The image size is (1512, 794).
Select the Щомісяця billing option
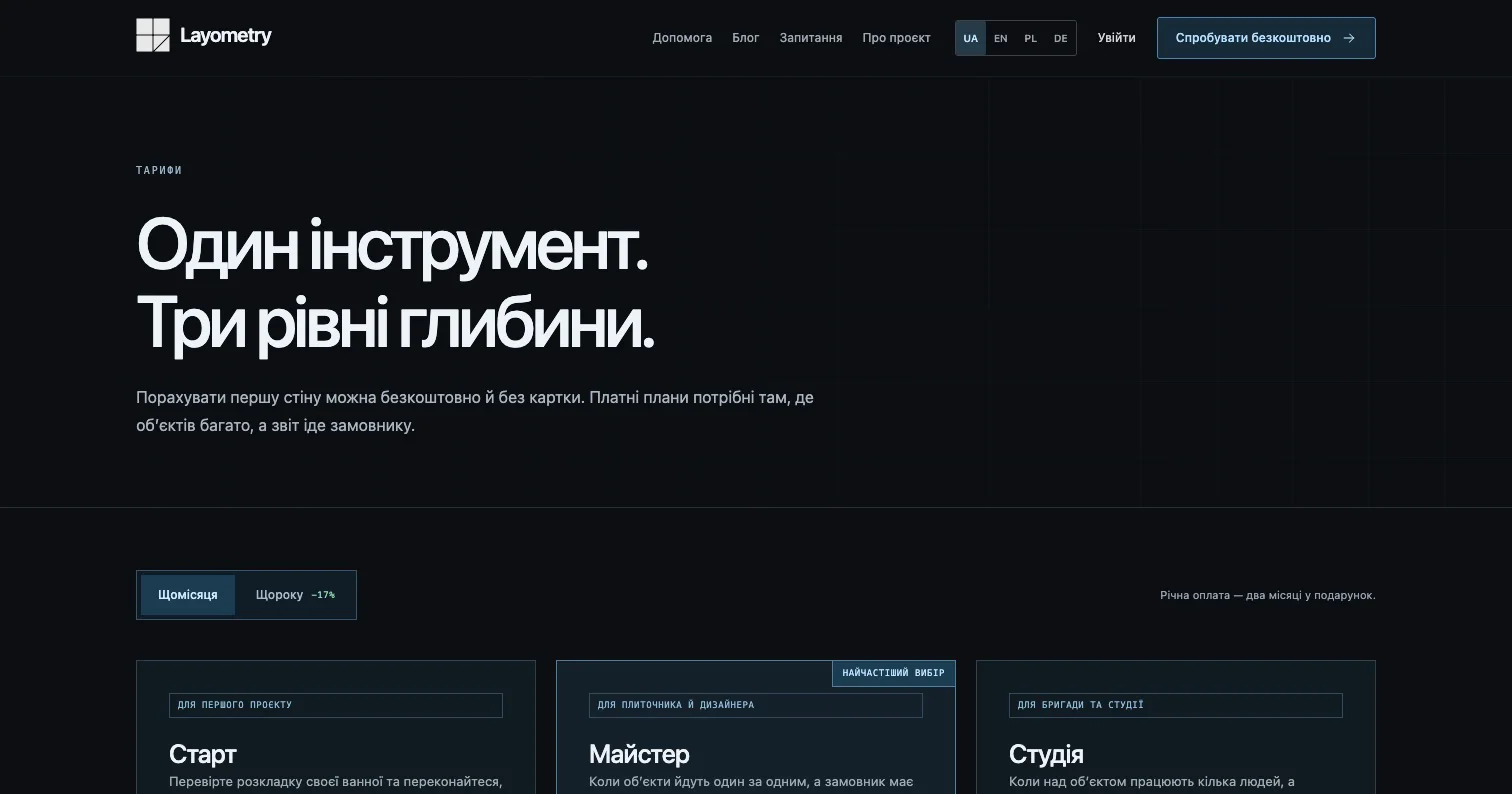click(x=188, y=595)
